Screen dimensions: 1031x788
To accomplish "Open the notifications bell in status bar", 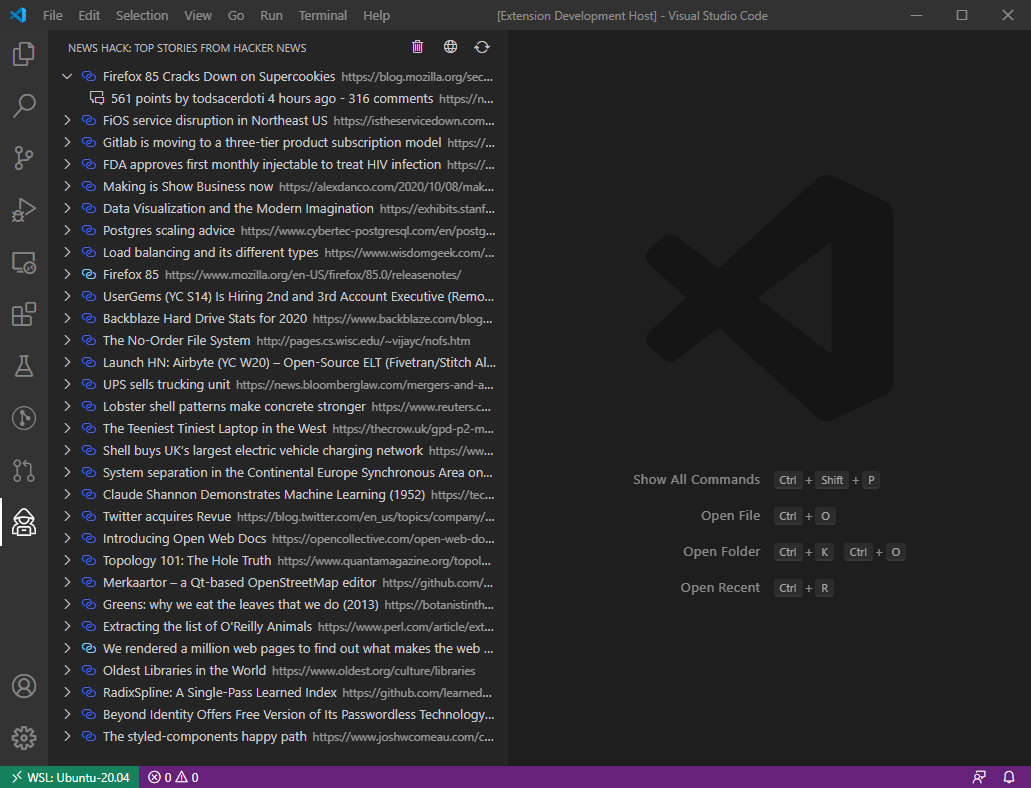I will pos(1009,777).
